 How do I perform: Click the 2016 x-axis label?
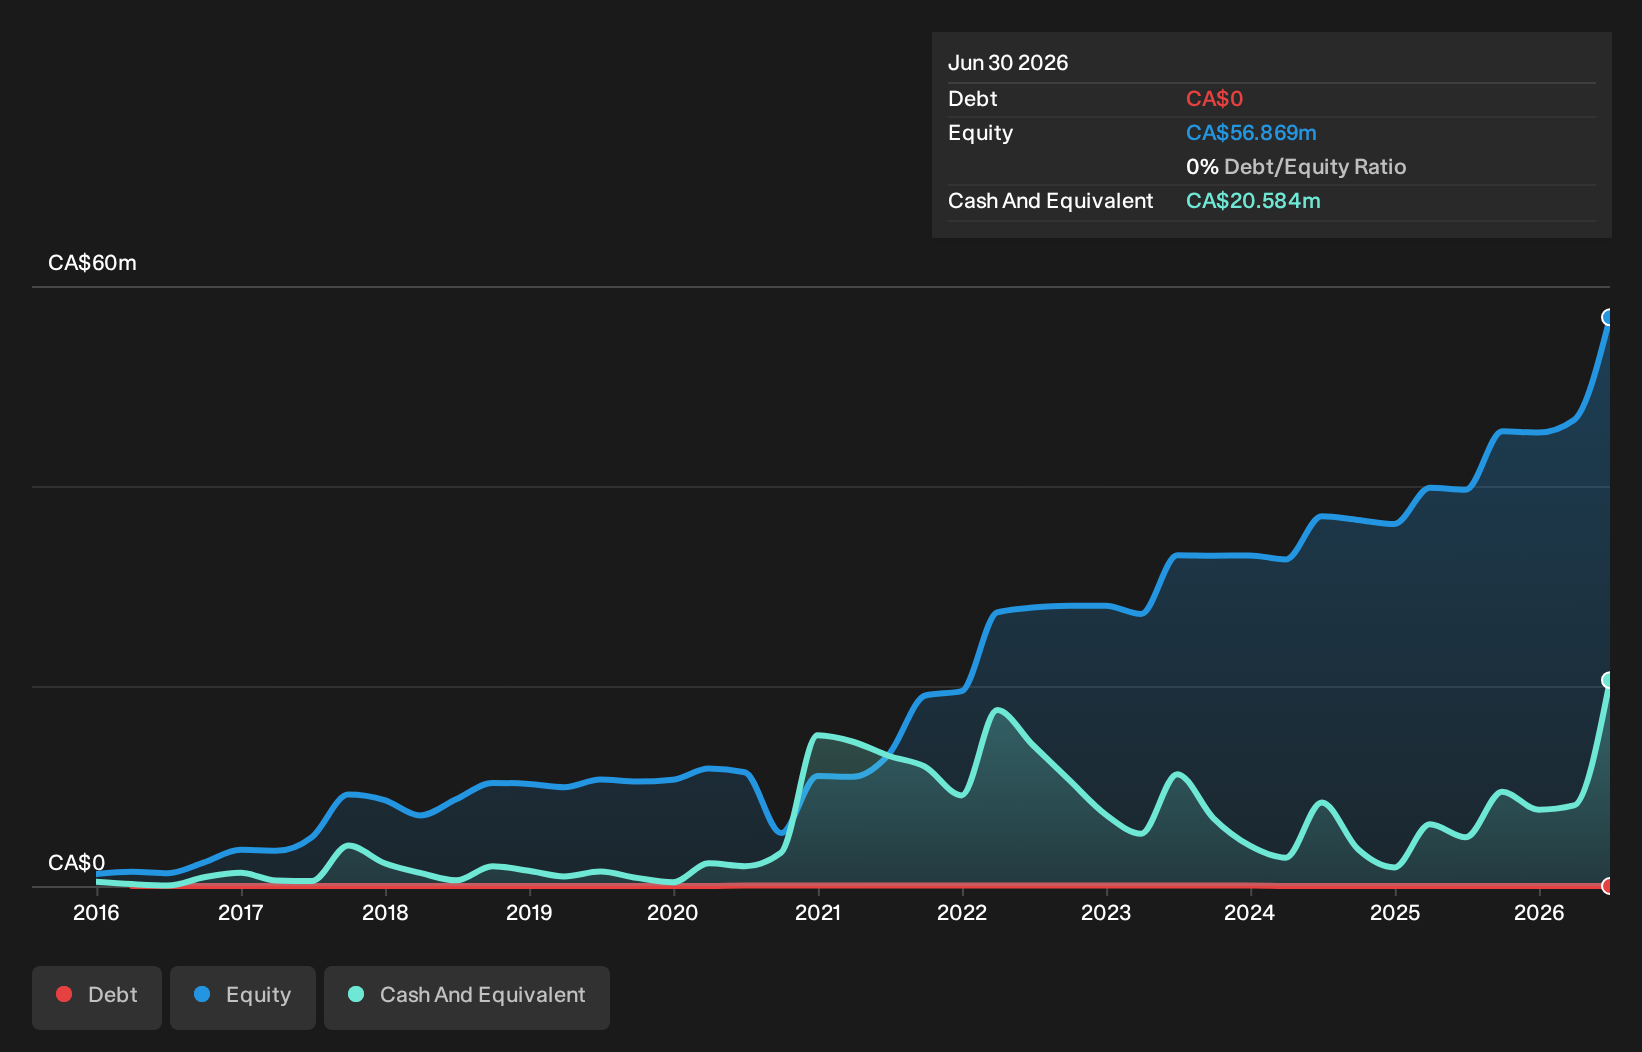click(96, 912)
